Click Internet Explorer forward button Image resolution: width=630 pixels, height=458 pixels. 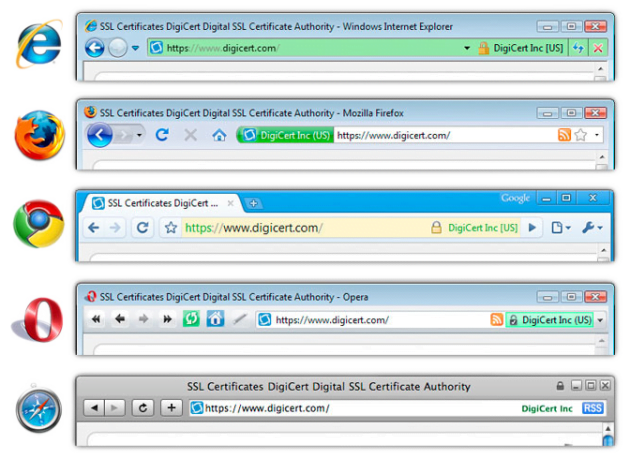[x=118, y=48]
